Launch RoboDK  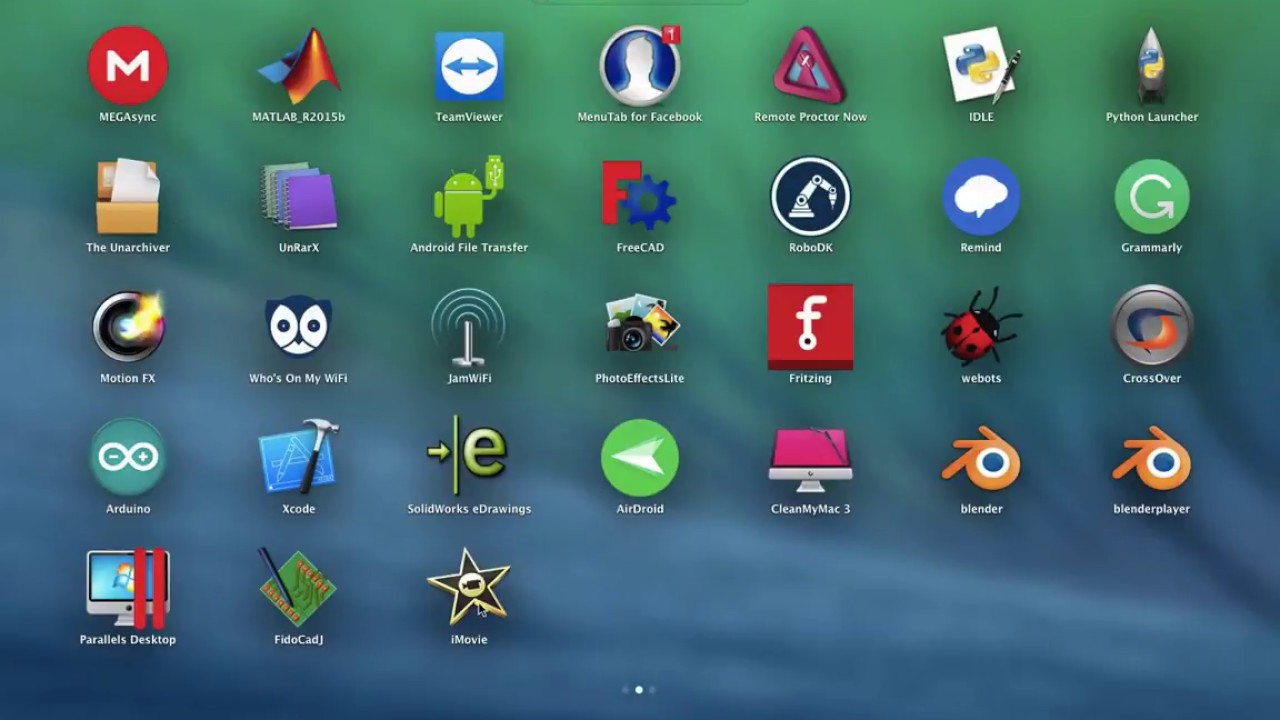pyautogui.click(x=810, y=196)
